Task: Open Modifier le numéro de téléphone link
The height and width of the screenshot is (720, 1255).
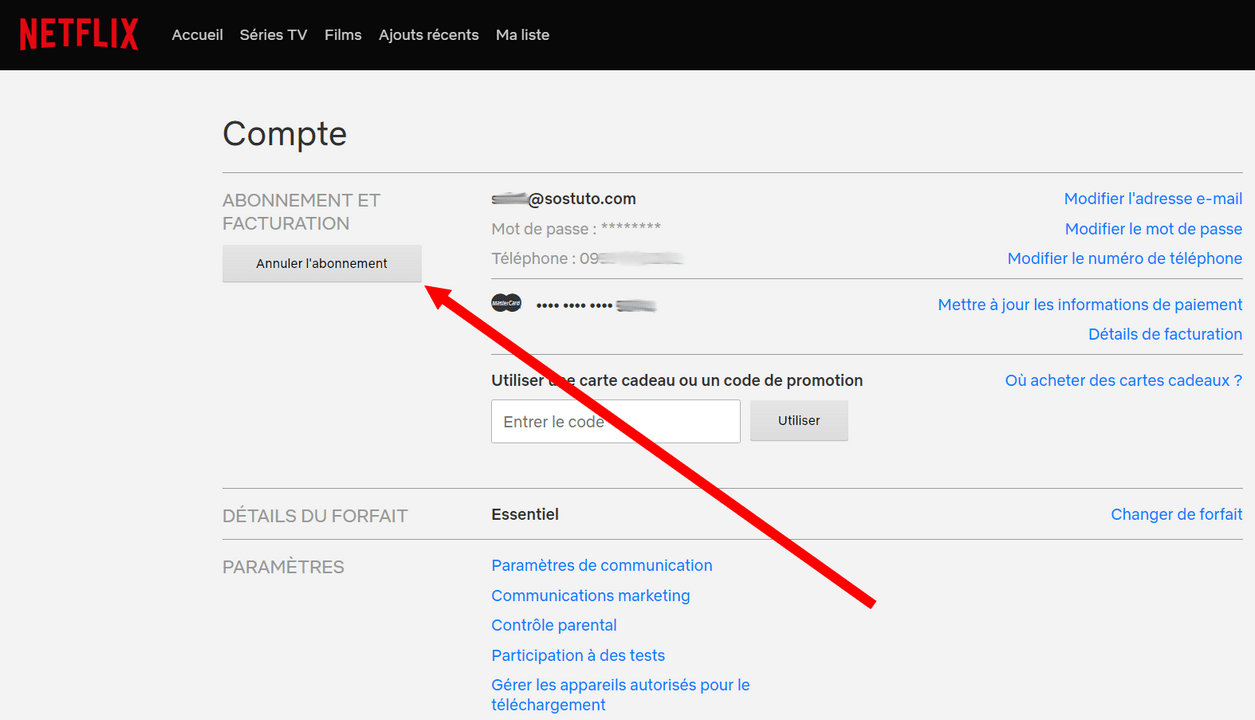Action: pyautogui.click(x=1125, y=258)
